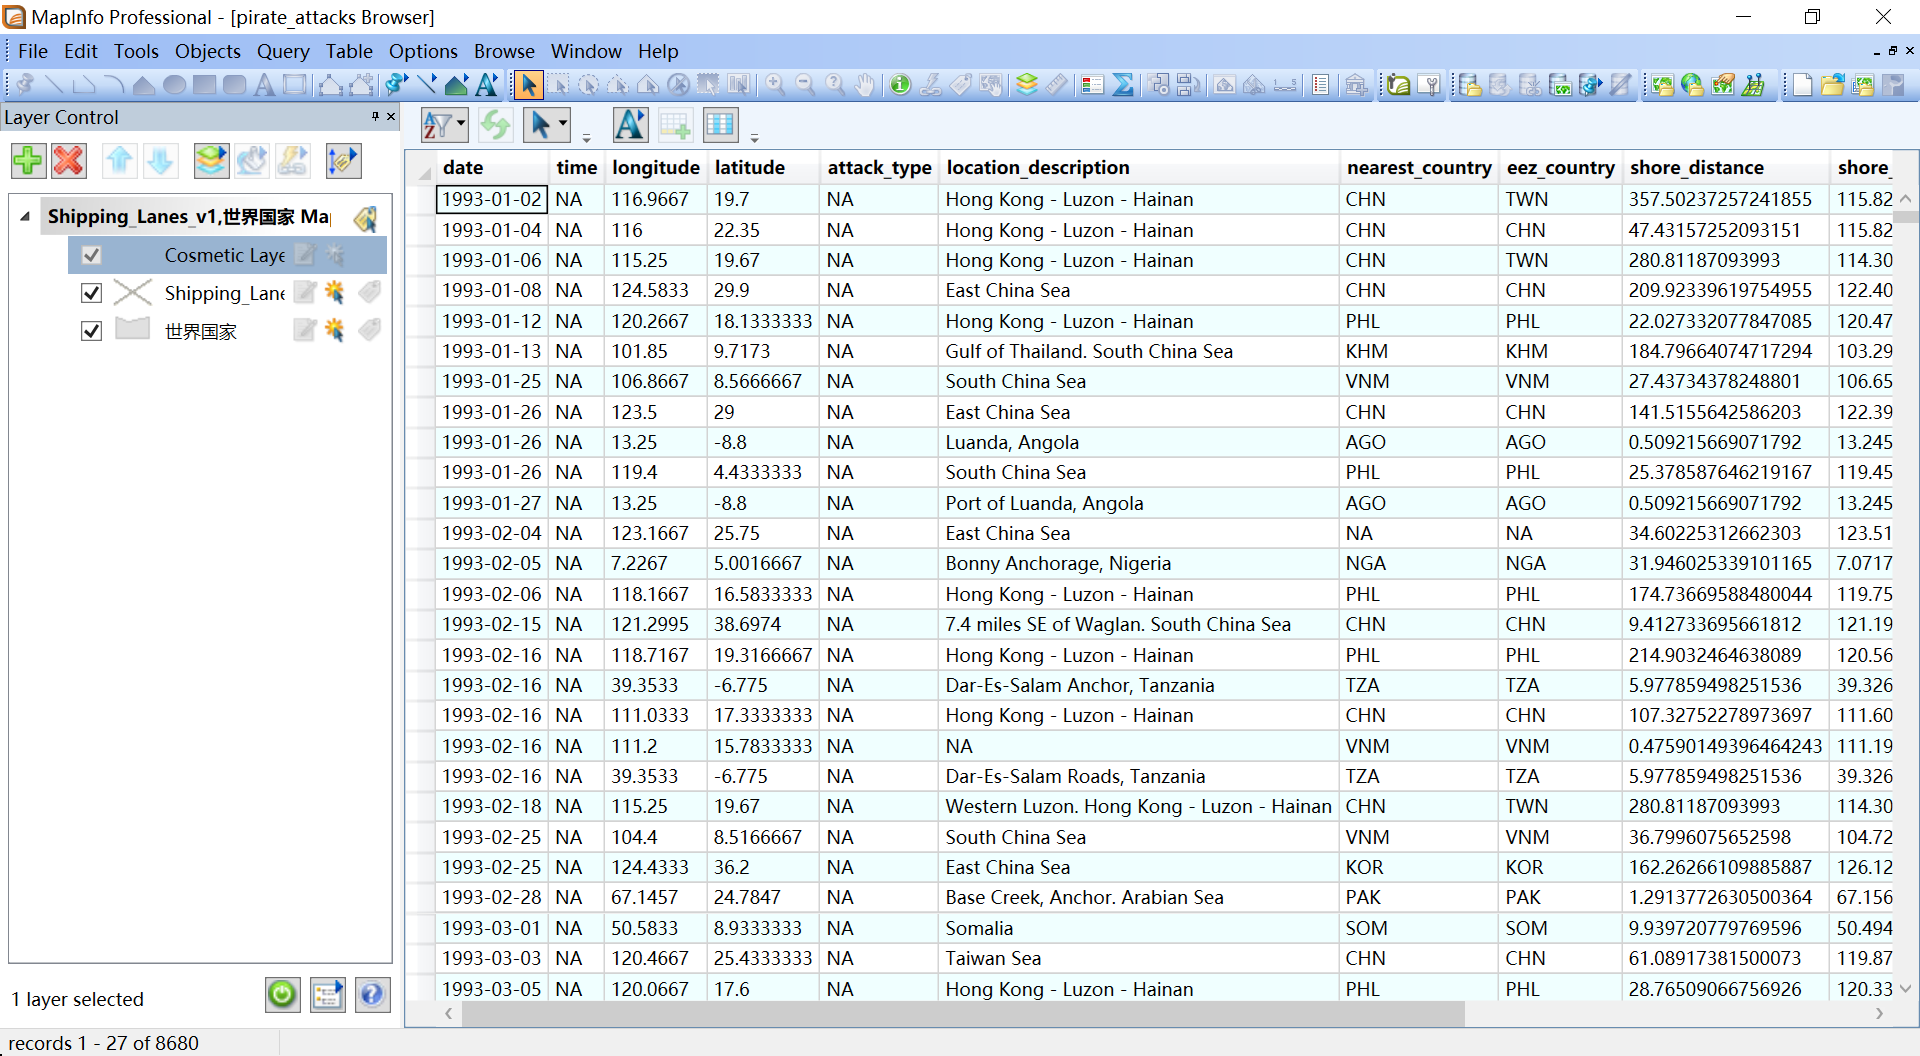This screenshot has width=1920, height=1056.
Task: Click the Text tool letter A
Action: pos(264,85)
